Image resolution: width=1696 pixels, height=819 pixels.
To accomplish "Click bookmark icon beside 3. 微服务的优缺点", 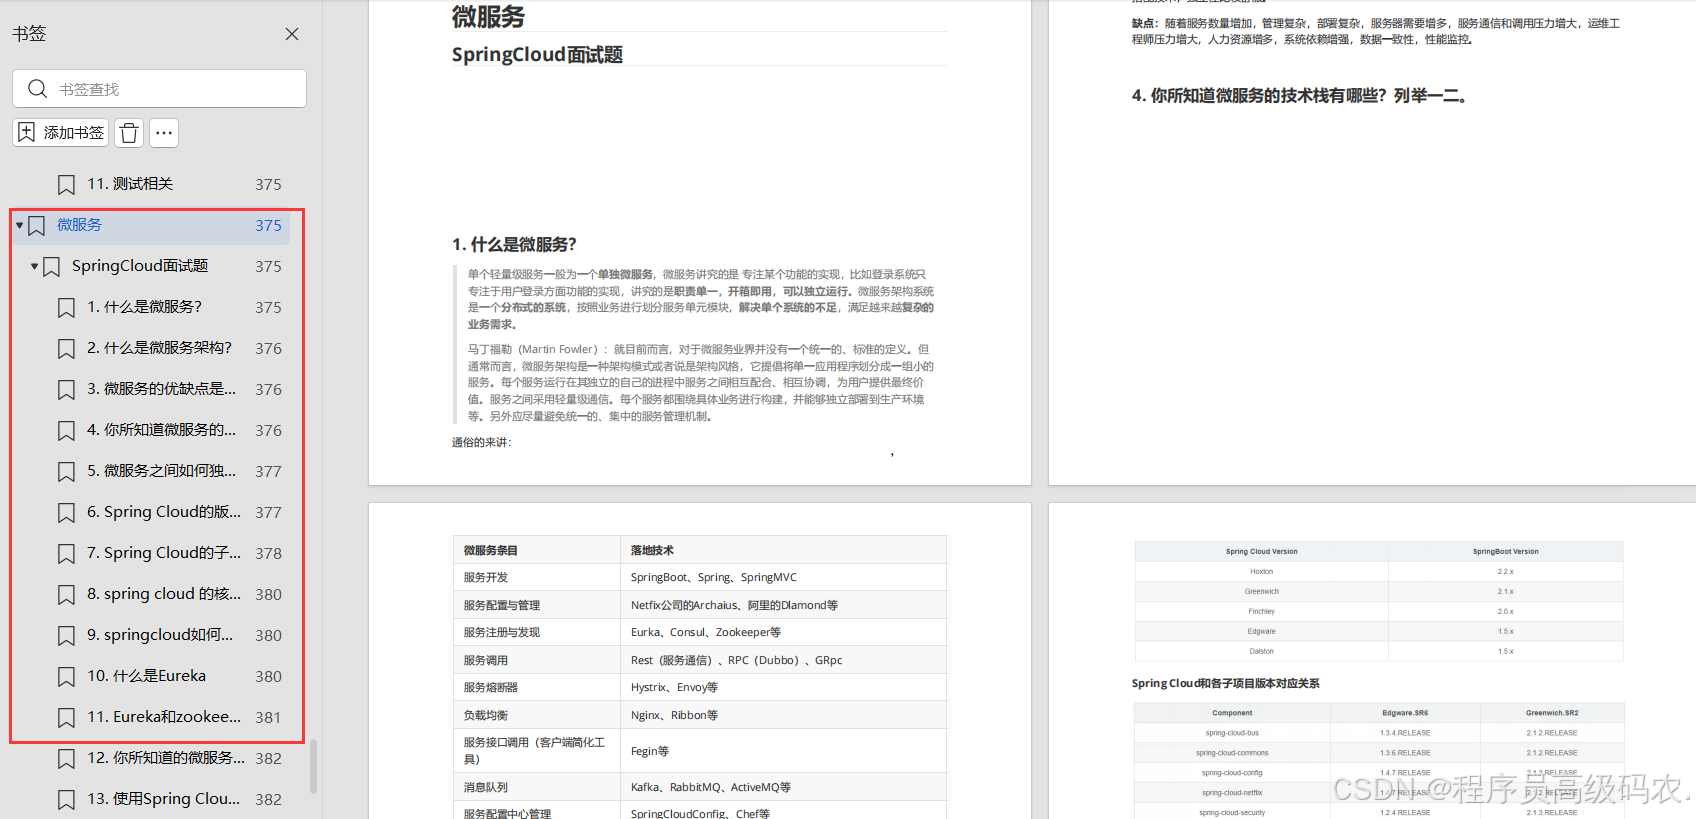I will (x=66, y=390).
